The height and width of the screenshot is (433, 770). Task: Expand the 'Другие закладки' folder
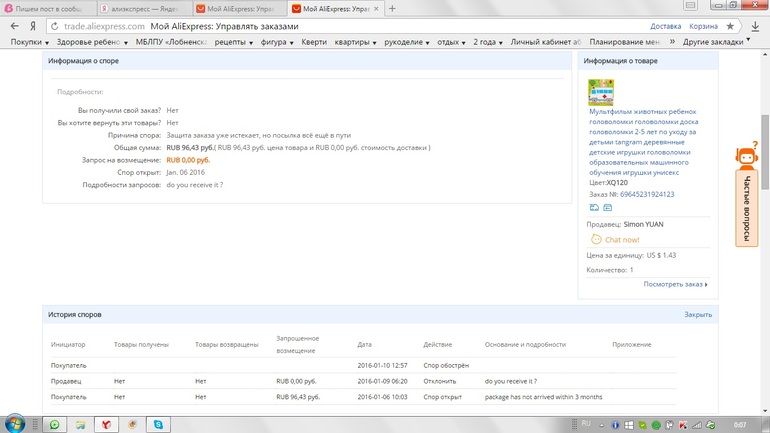click(716, 42)
